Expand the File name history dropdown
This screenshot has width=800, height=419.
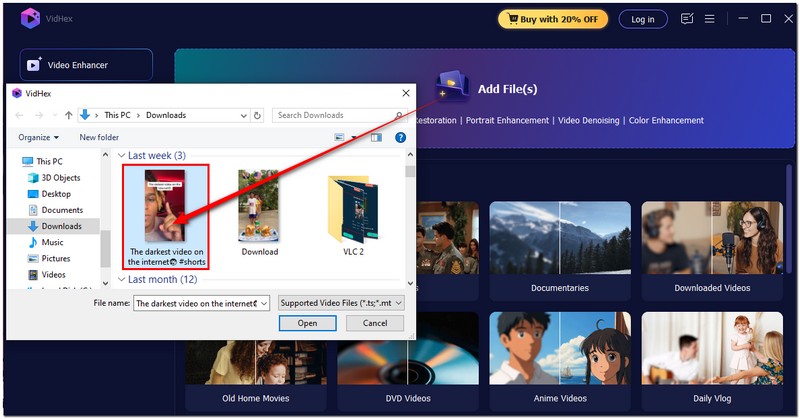tap(264, 302)
